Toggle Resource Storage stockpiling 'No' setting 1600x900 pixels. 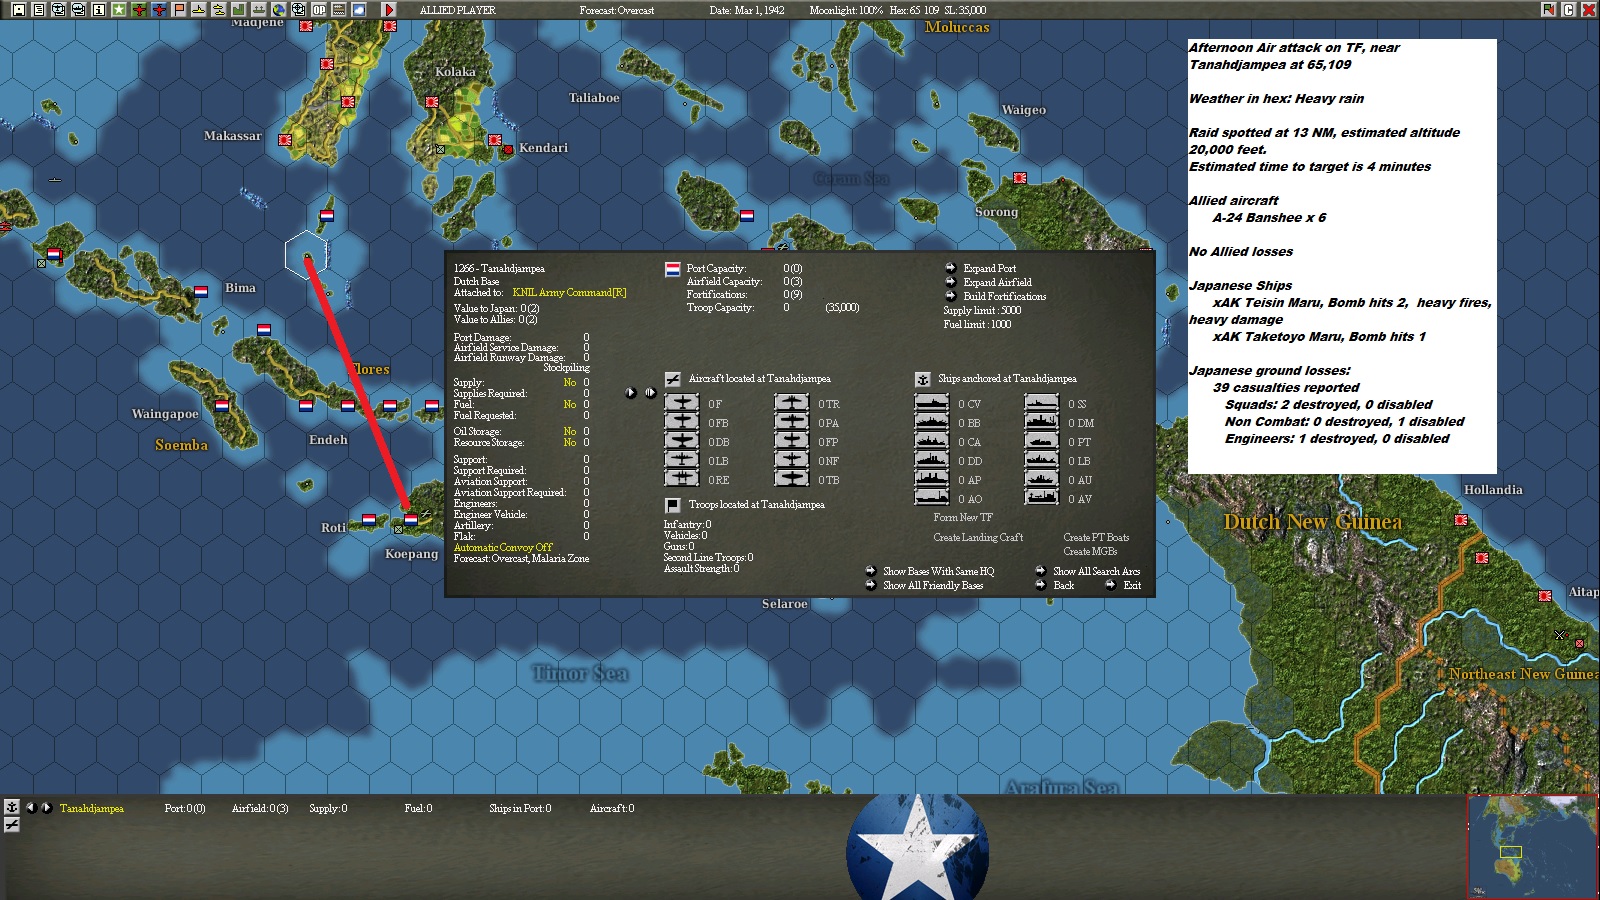pyautogui.click(x=570, y=442)
